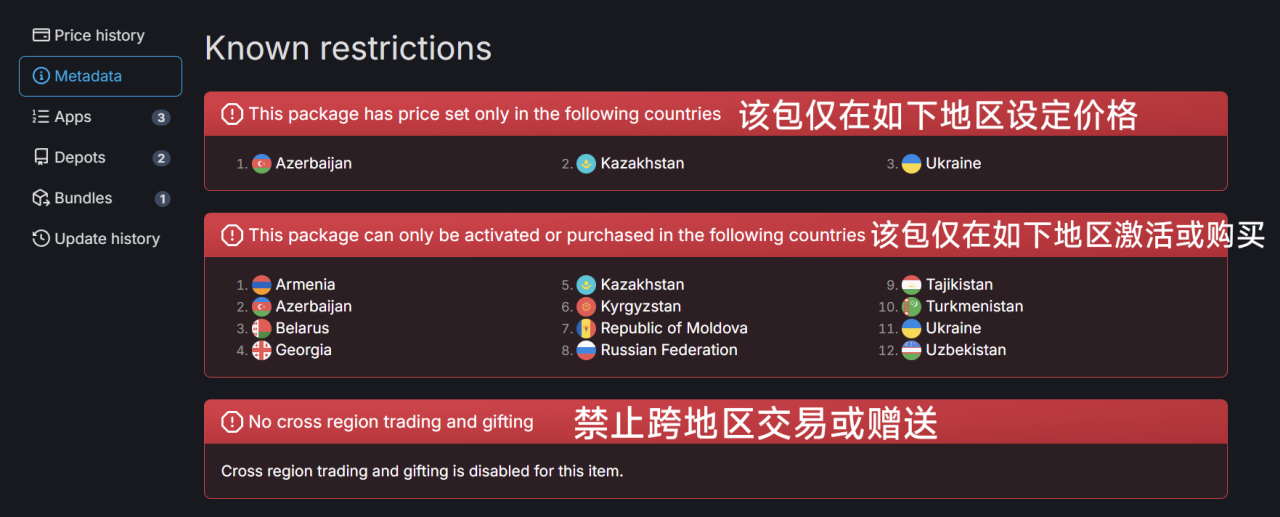Image resolution: width=1280 pixels, height=517 pixels.
Task: Click the Bundles box icon
Action: click(x=41, y=198)
